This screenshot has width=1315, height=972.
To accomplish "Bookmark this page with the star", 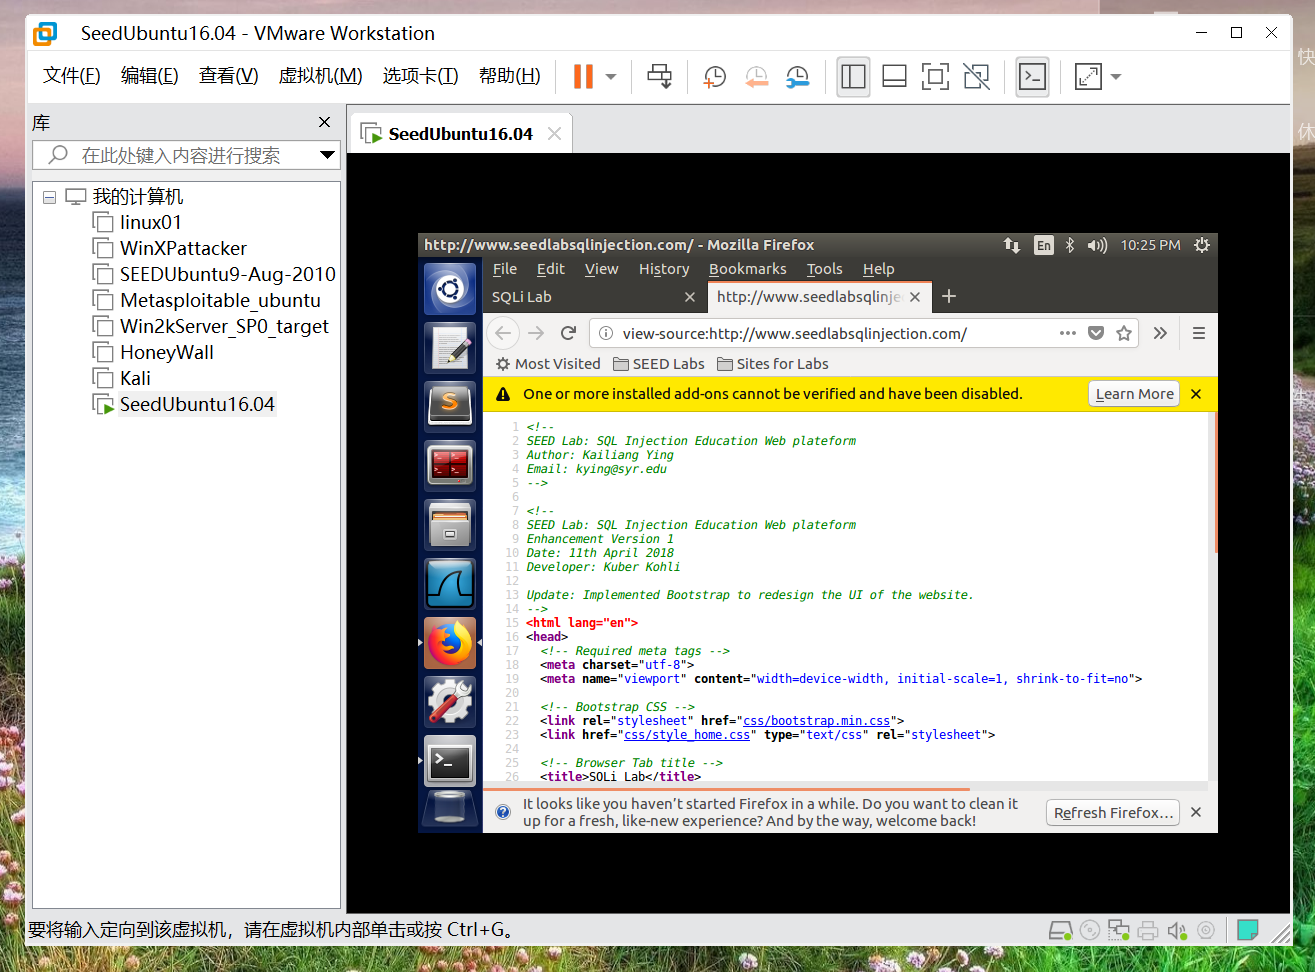I will [1124, 333].
